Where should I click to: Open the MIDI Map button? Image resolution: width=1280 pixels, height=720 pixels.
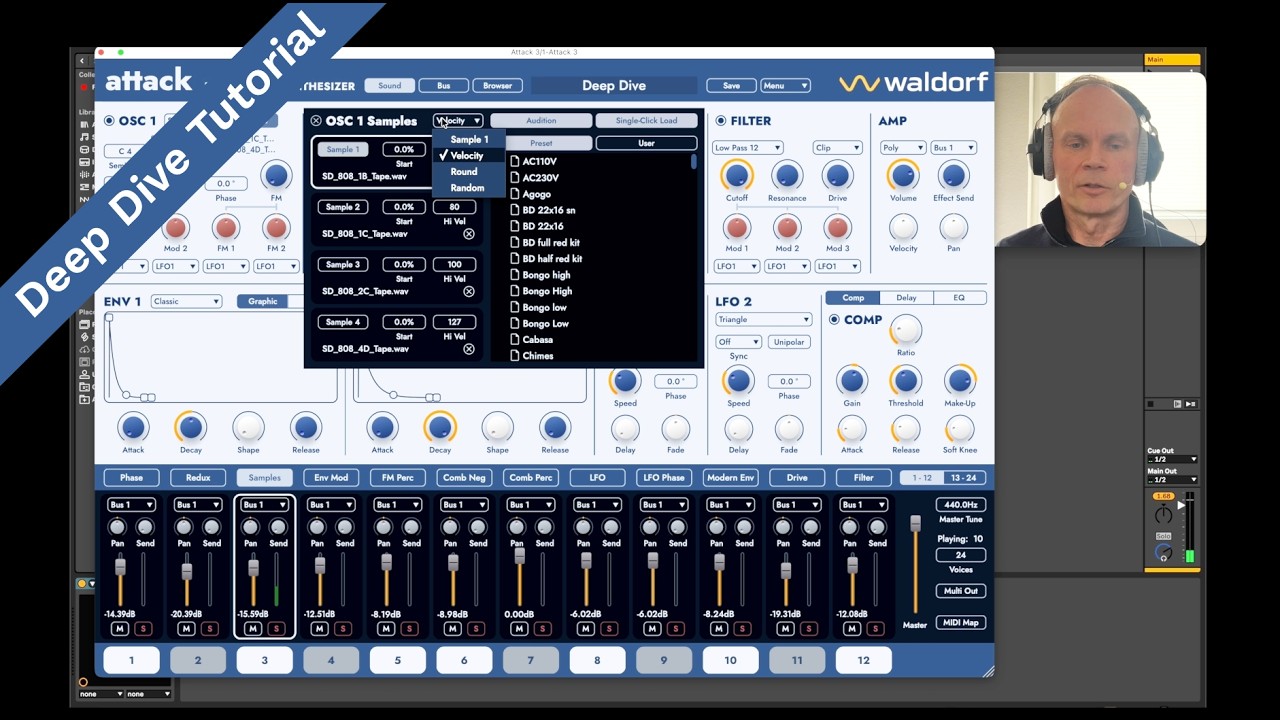coord(960,623)
